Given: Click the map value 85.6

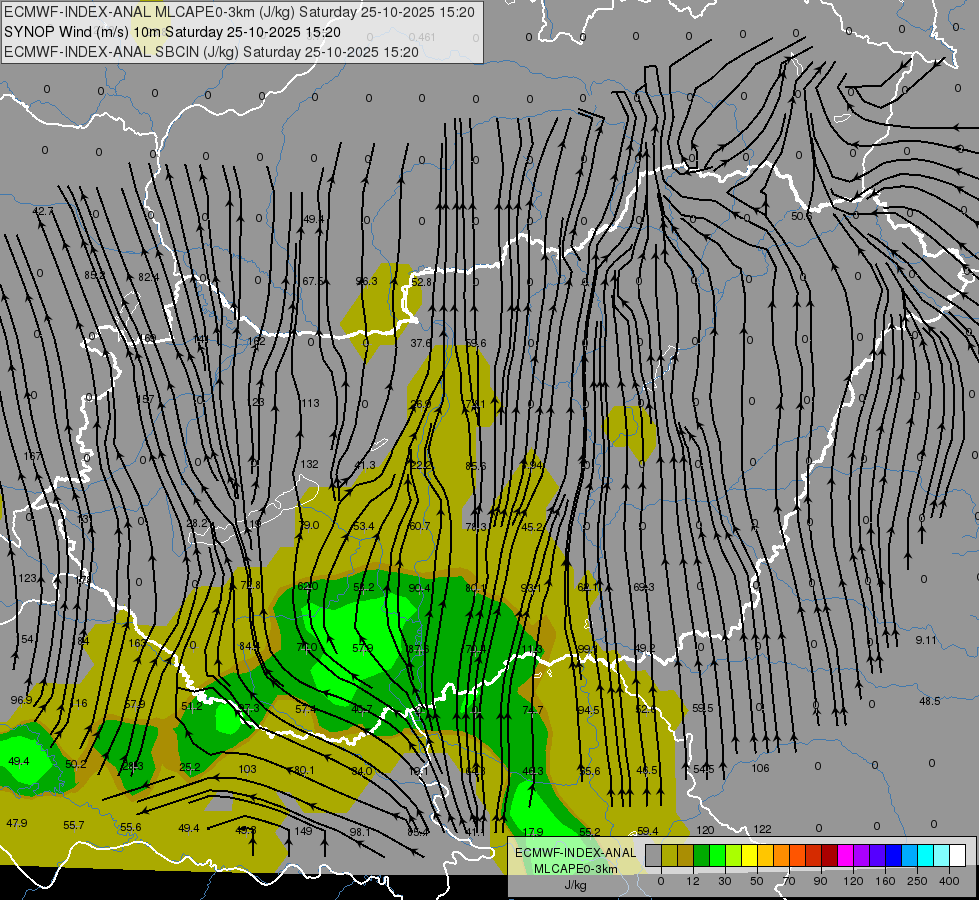Looking at the screenshot, I should pos(476,466).
